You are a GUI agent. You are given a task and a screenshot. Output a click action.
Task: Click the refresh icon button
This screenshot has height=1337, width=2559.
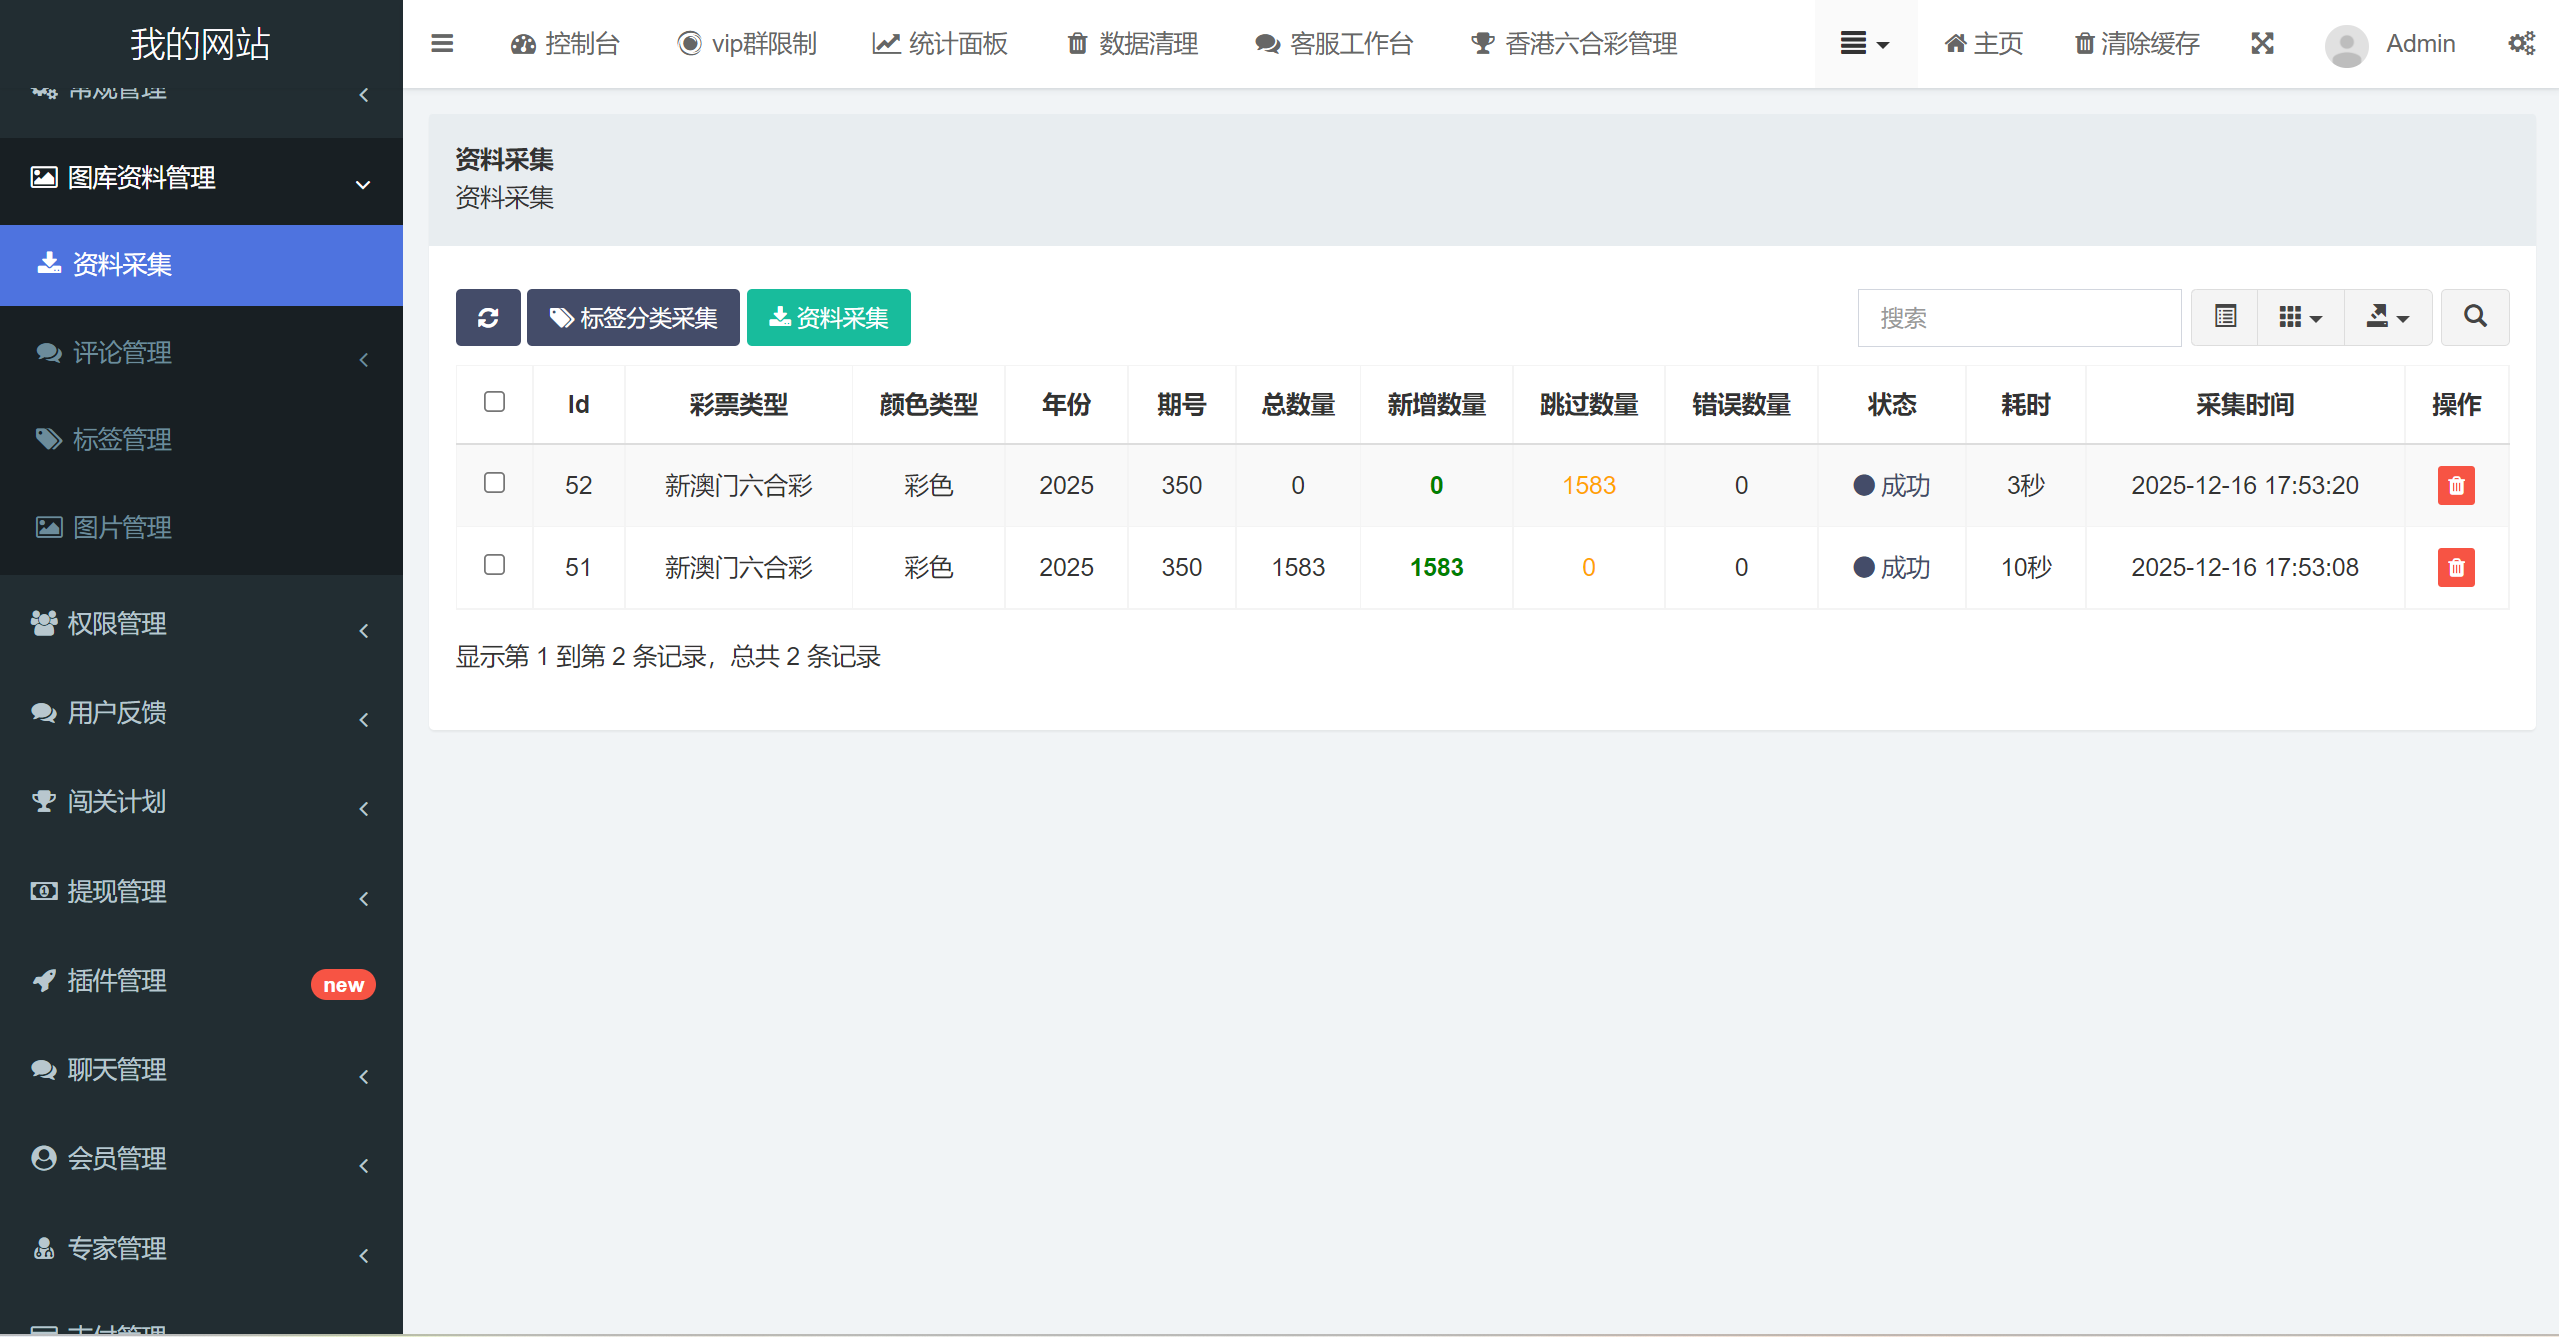click(488, 318)
